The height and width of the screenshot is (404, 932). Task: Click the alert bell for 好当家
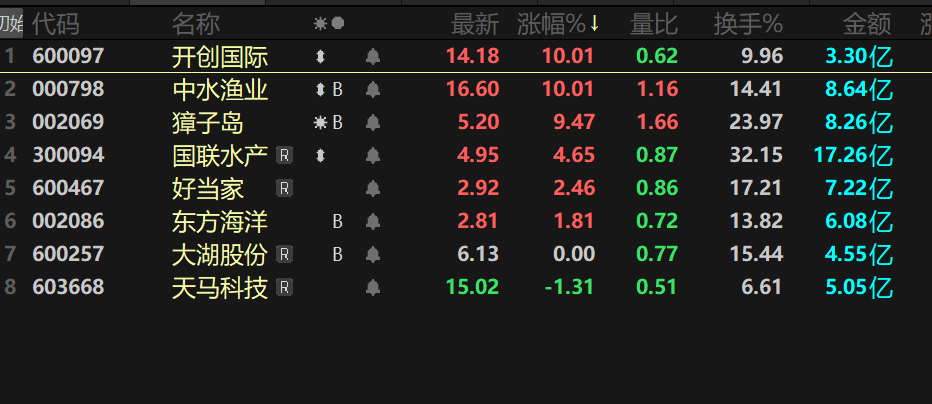pos(373,189)
